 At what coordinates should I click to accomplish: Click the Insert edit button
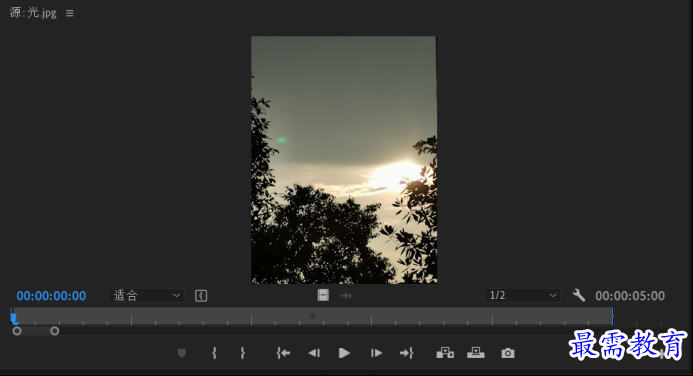pyautogui.click(x=445, y=353)
